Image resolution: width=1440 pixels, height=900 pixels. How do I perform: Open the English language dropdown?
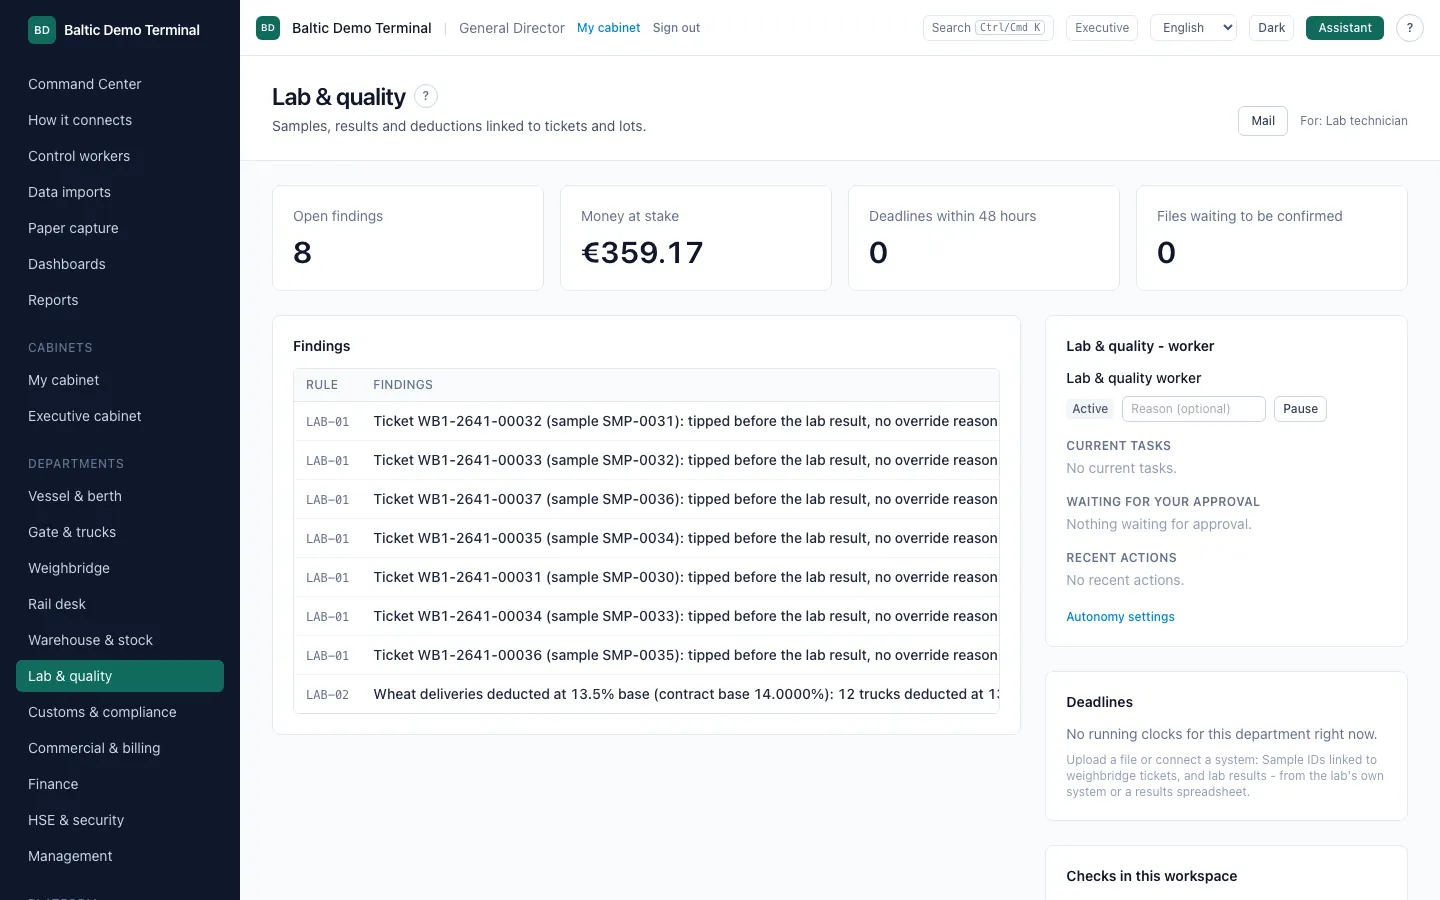pos(1194,28)
